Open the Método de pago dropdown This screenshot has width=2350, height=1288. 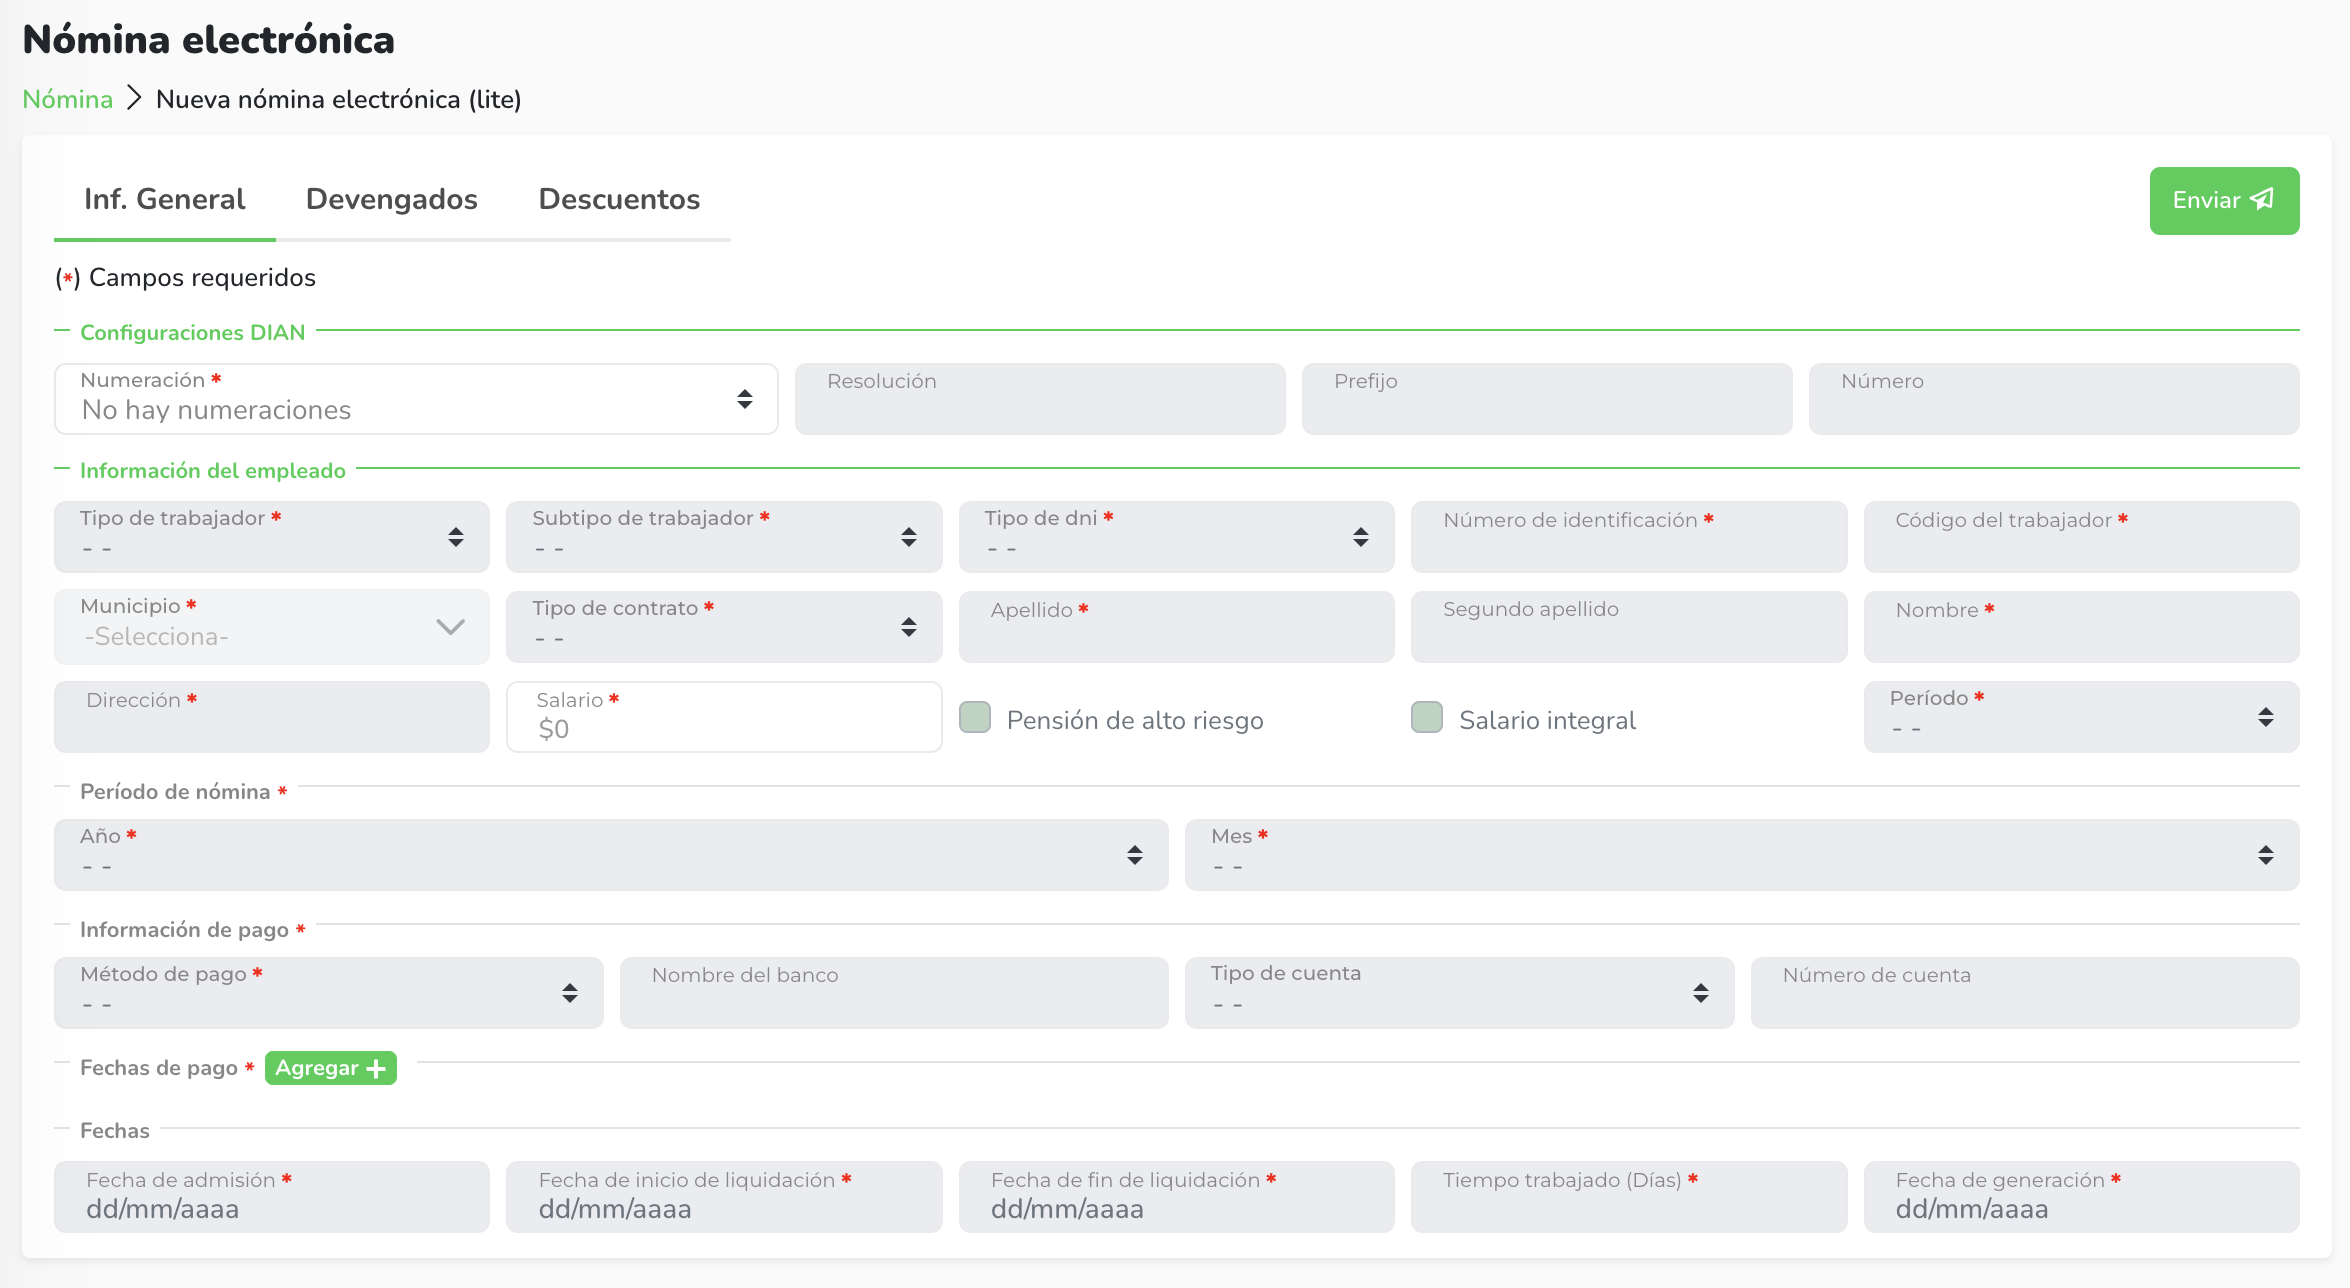coord(328,993)
